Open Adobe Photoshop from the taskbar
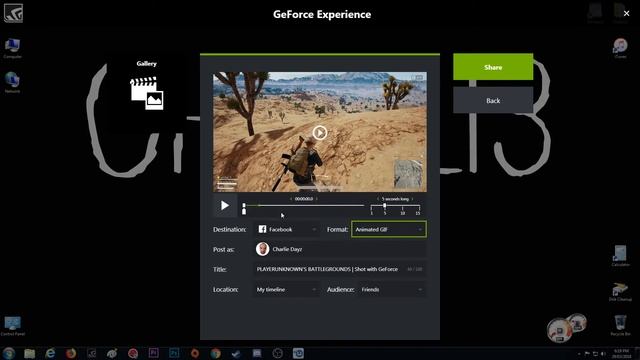The image size is (640, 360). tap(174, 353)
